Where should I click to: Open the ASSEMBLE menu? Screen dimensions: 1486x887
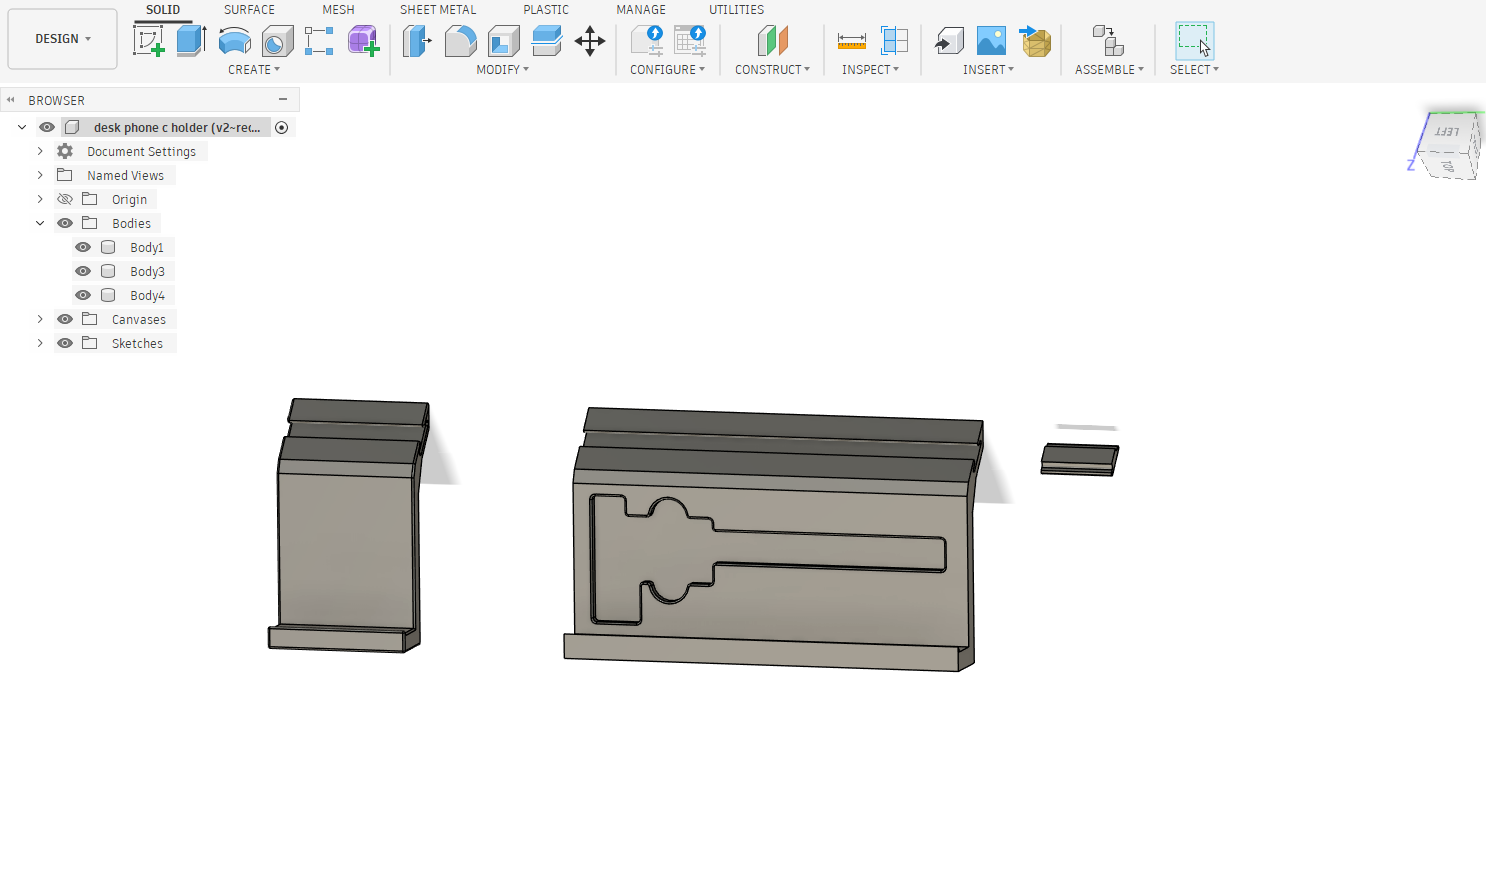[1109, 70]
